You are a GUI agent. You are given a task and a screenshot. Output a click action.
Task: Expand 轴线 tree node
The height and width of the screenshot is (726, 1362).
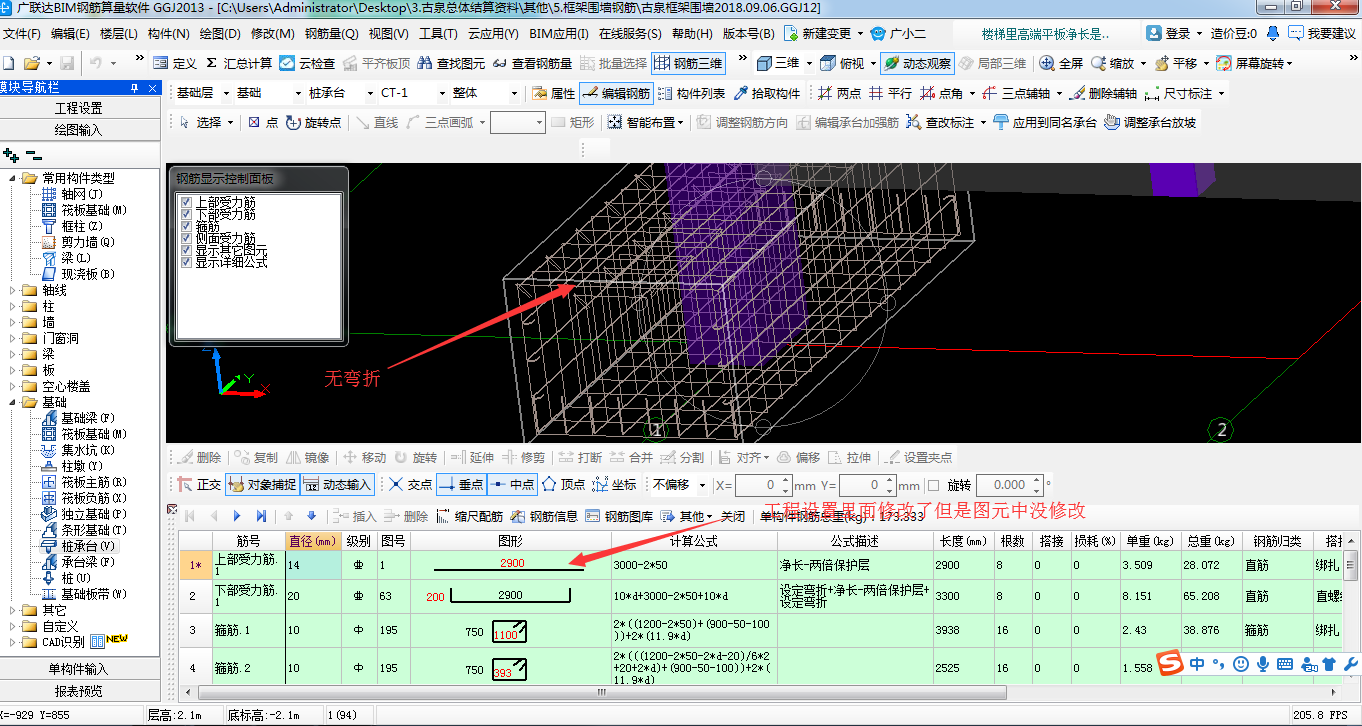click(x=13, y=290)
